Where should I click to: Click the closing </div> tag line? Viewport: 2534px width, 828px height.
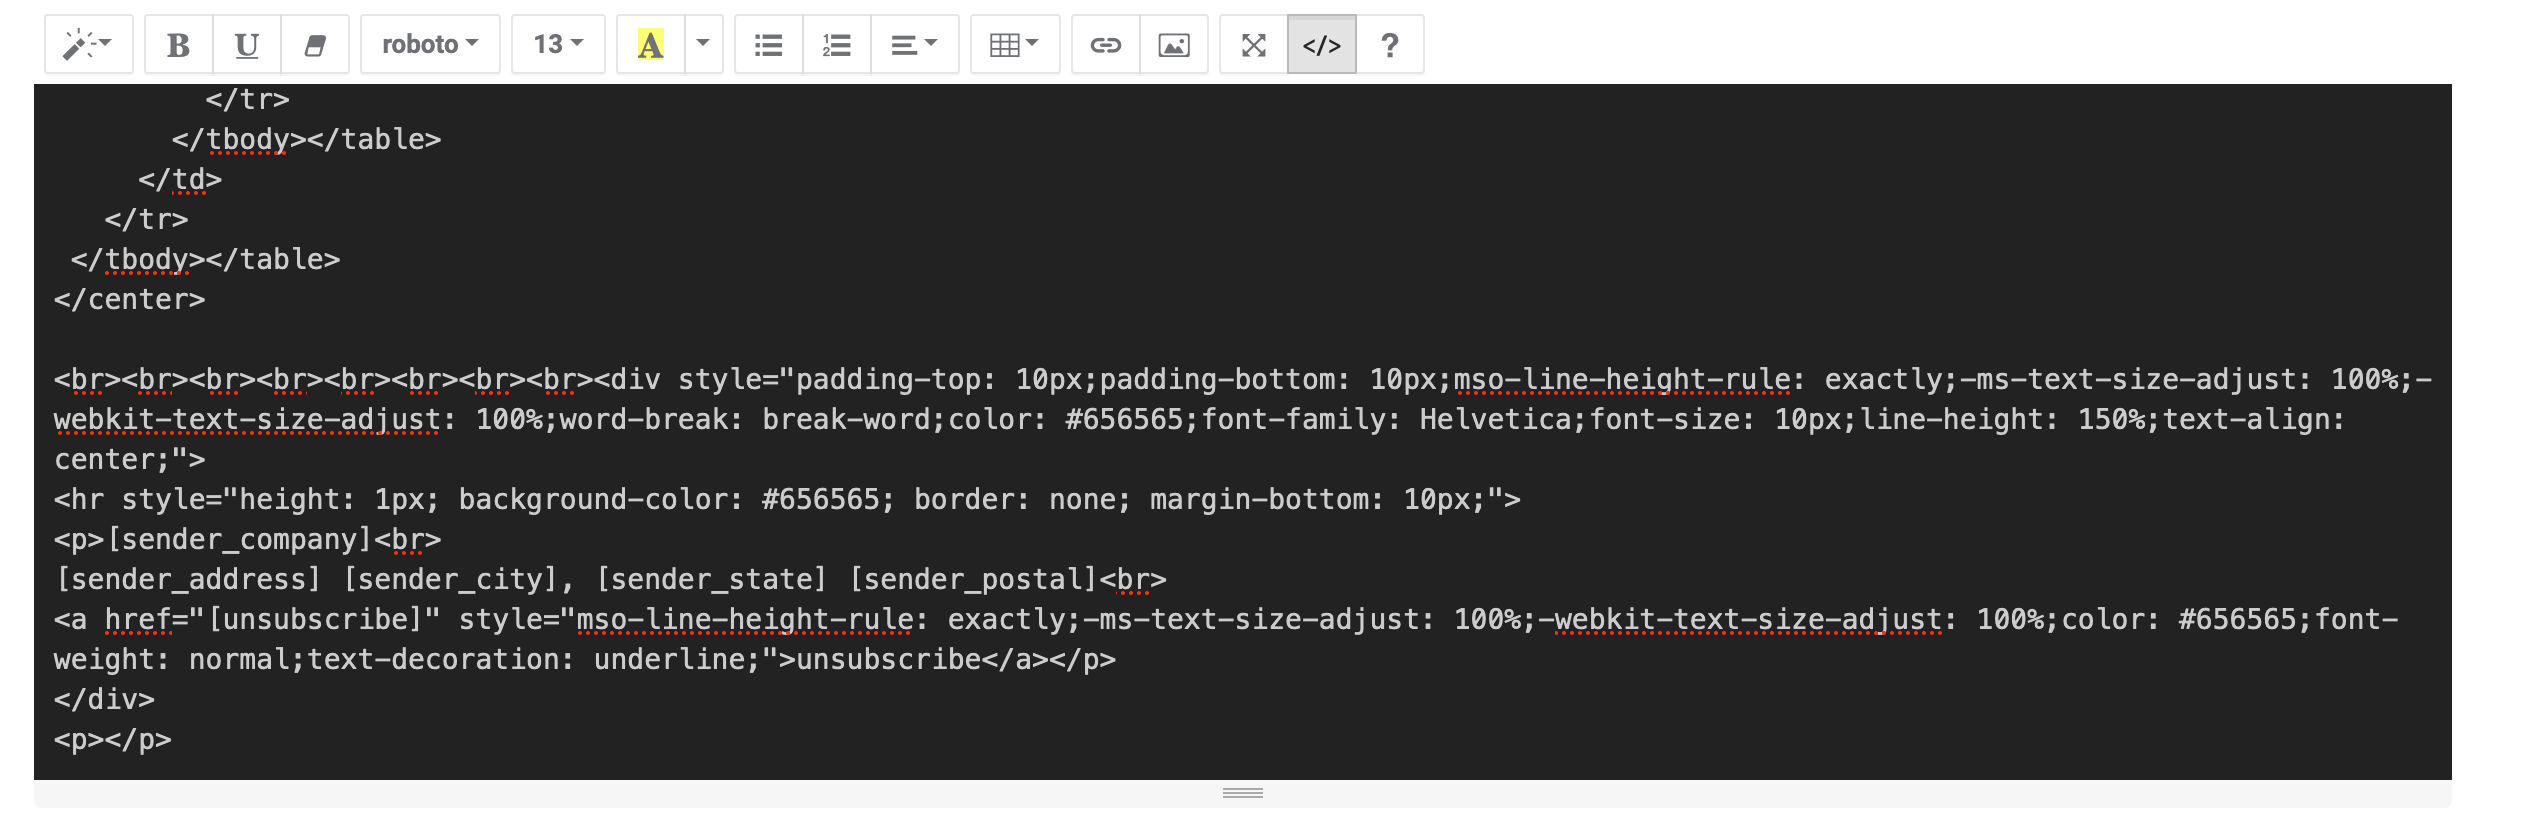104,700
